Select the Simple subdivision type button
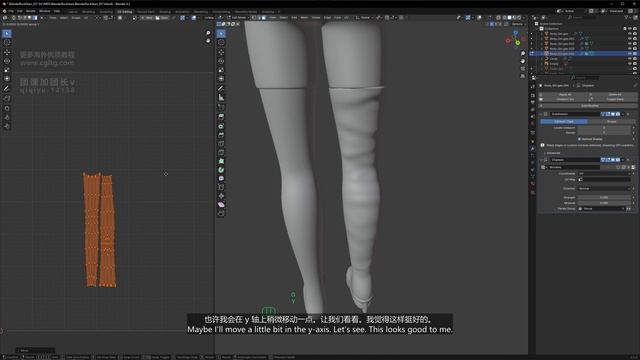 (611, 122)
